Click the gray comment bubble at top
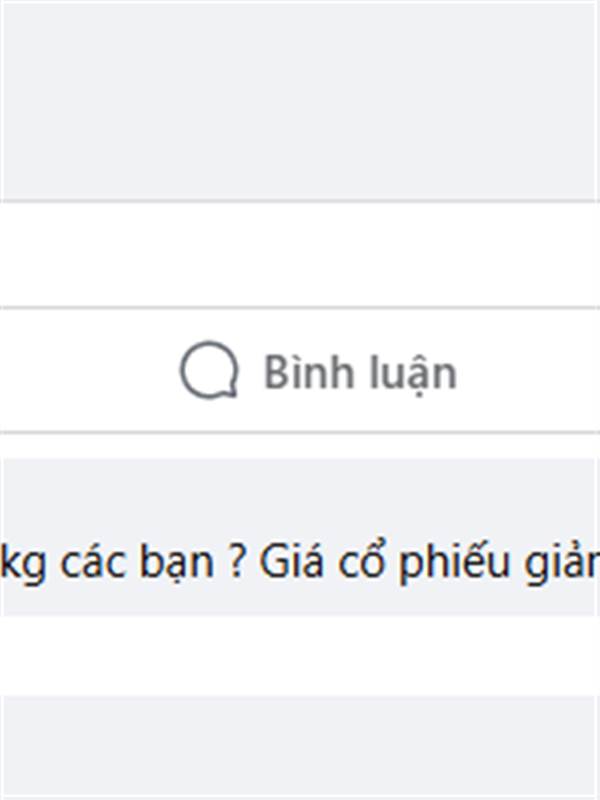The image size is (600, 800). (x=300, y=101)
